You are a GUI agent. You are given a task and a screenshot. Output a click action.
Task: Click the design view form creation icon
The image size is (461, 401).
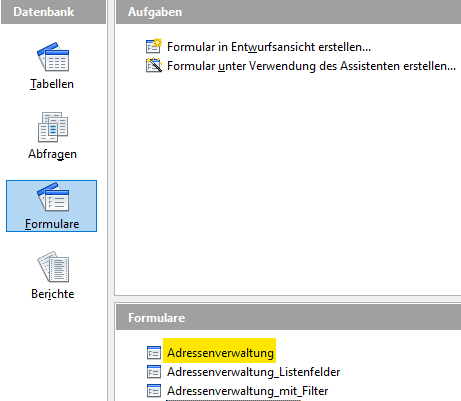[x=154, y=46]
